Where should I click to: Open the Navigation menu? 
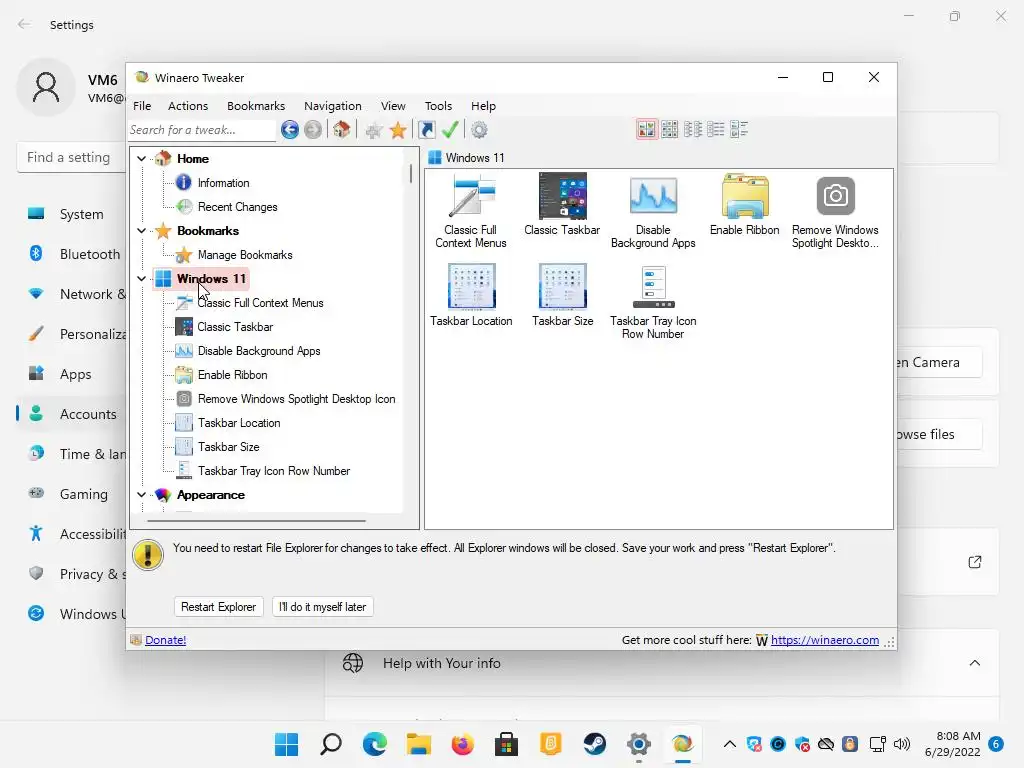(332, 106)
